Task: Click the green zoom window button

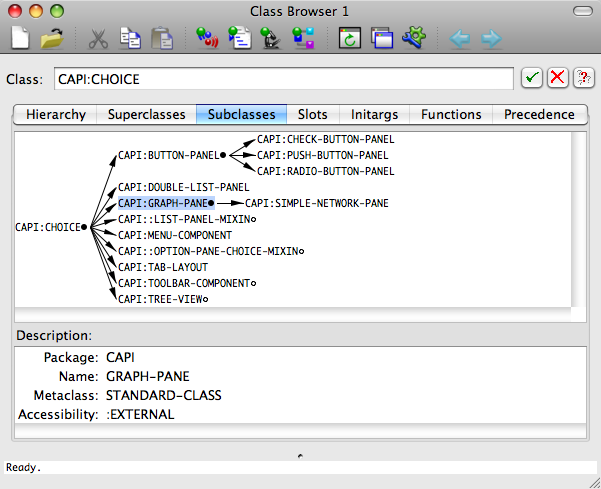Action: pos(57,11)
